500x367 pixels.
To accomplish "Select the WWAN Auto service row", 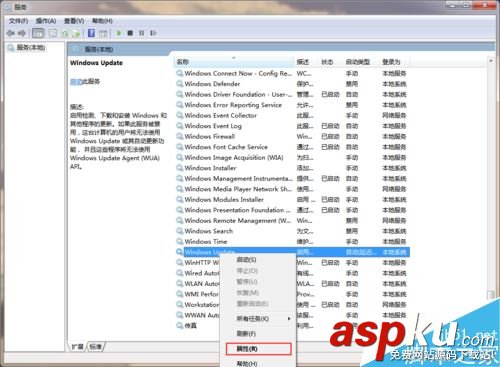I will pos(202,315).
